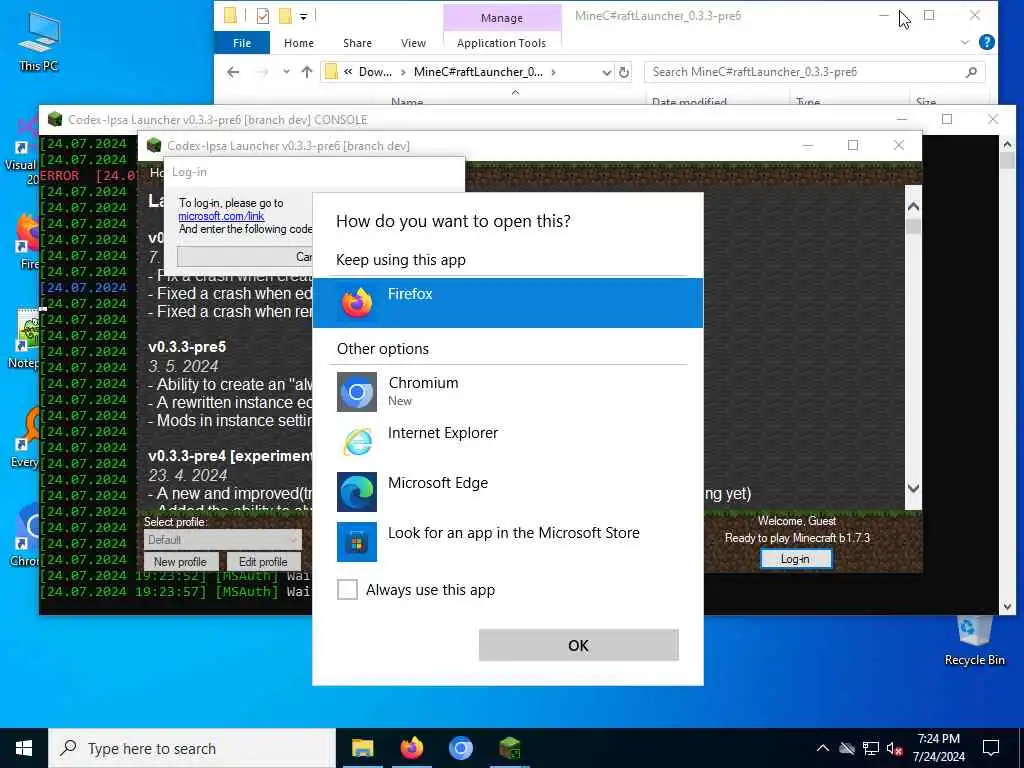Viewport: 1024px width, 768px height.
Task: Open the network status tray icon
Action: point(871,748)
